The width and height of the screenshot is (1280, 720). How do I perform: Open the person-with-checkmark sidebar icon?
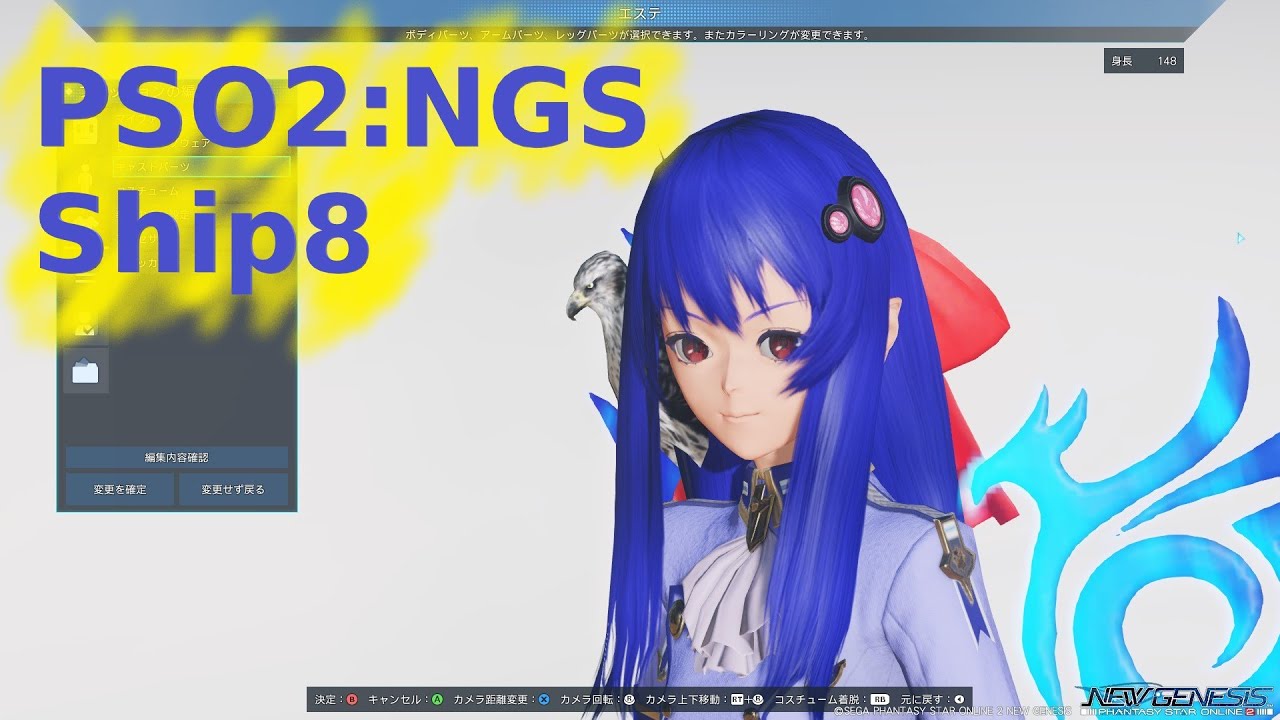tap(86, 322)
